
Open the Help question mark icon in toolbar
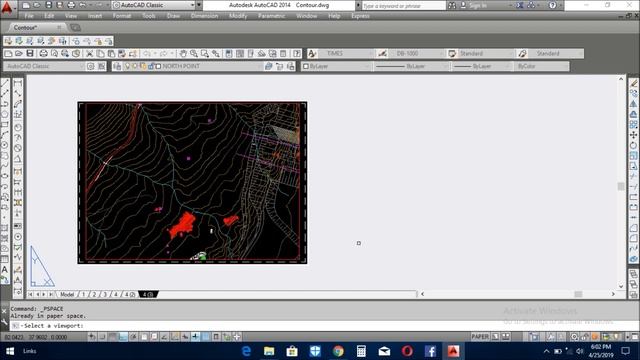[x=297, y=53]
